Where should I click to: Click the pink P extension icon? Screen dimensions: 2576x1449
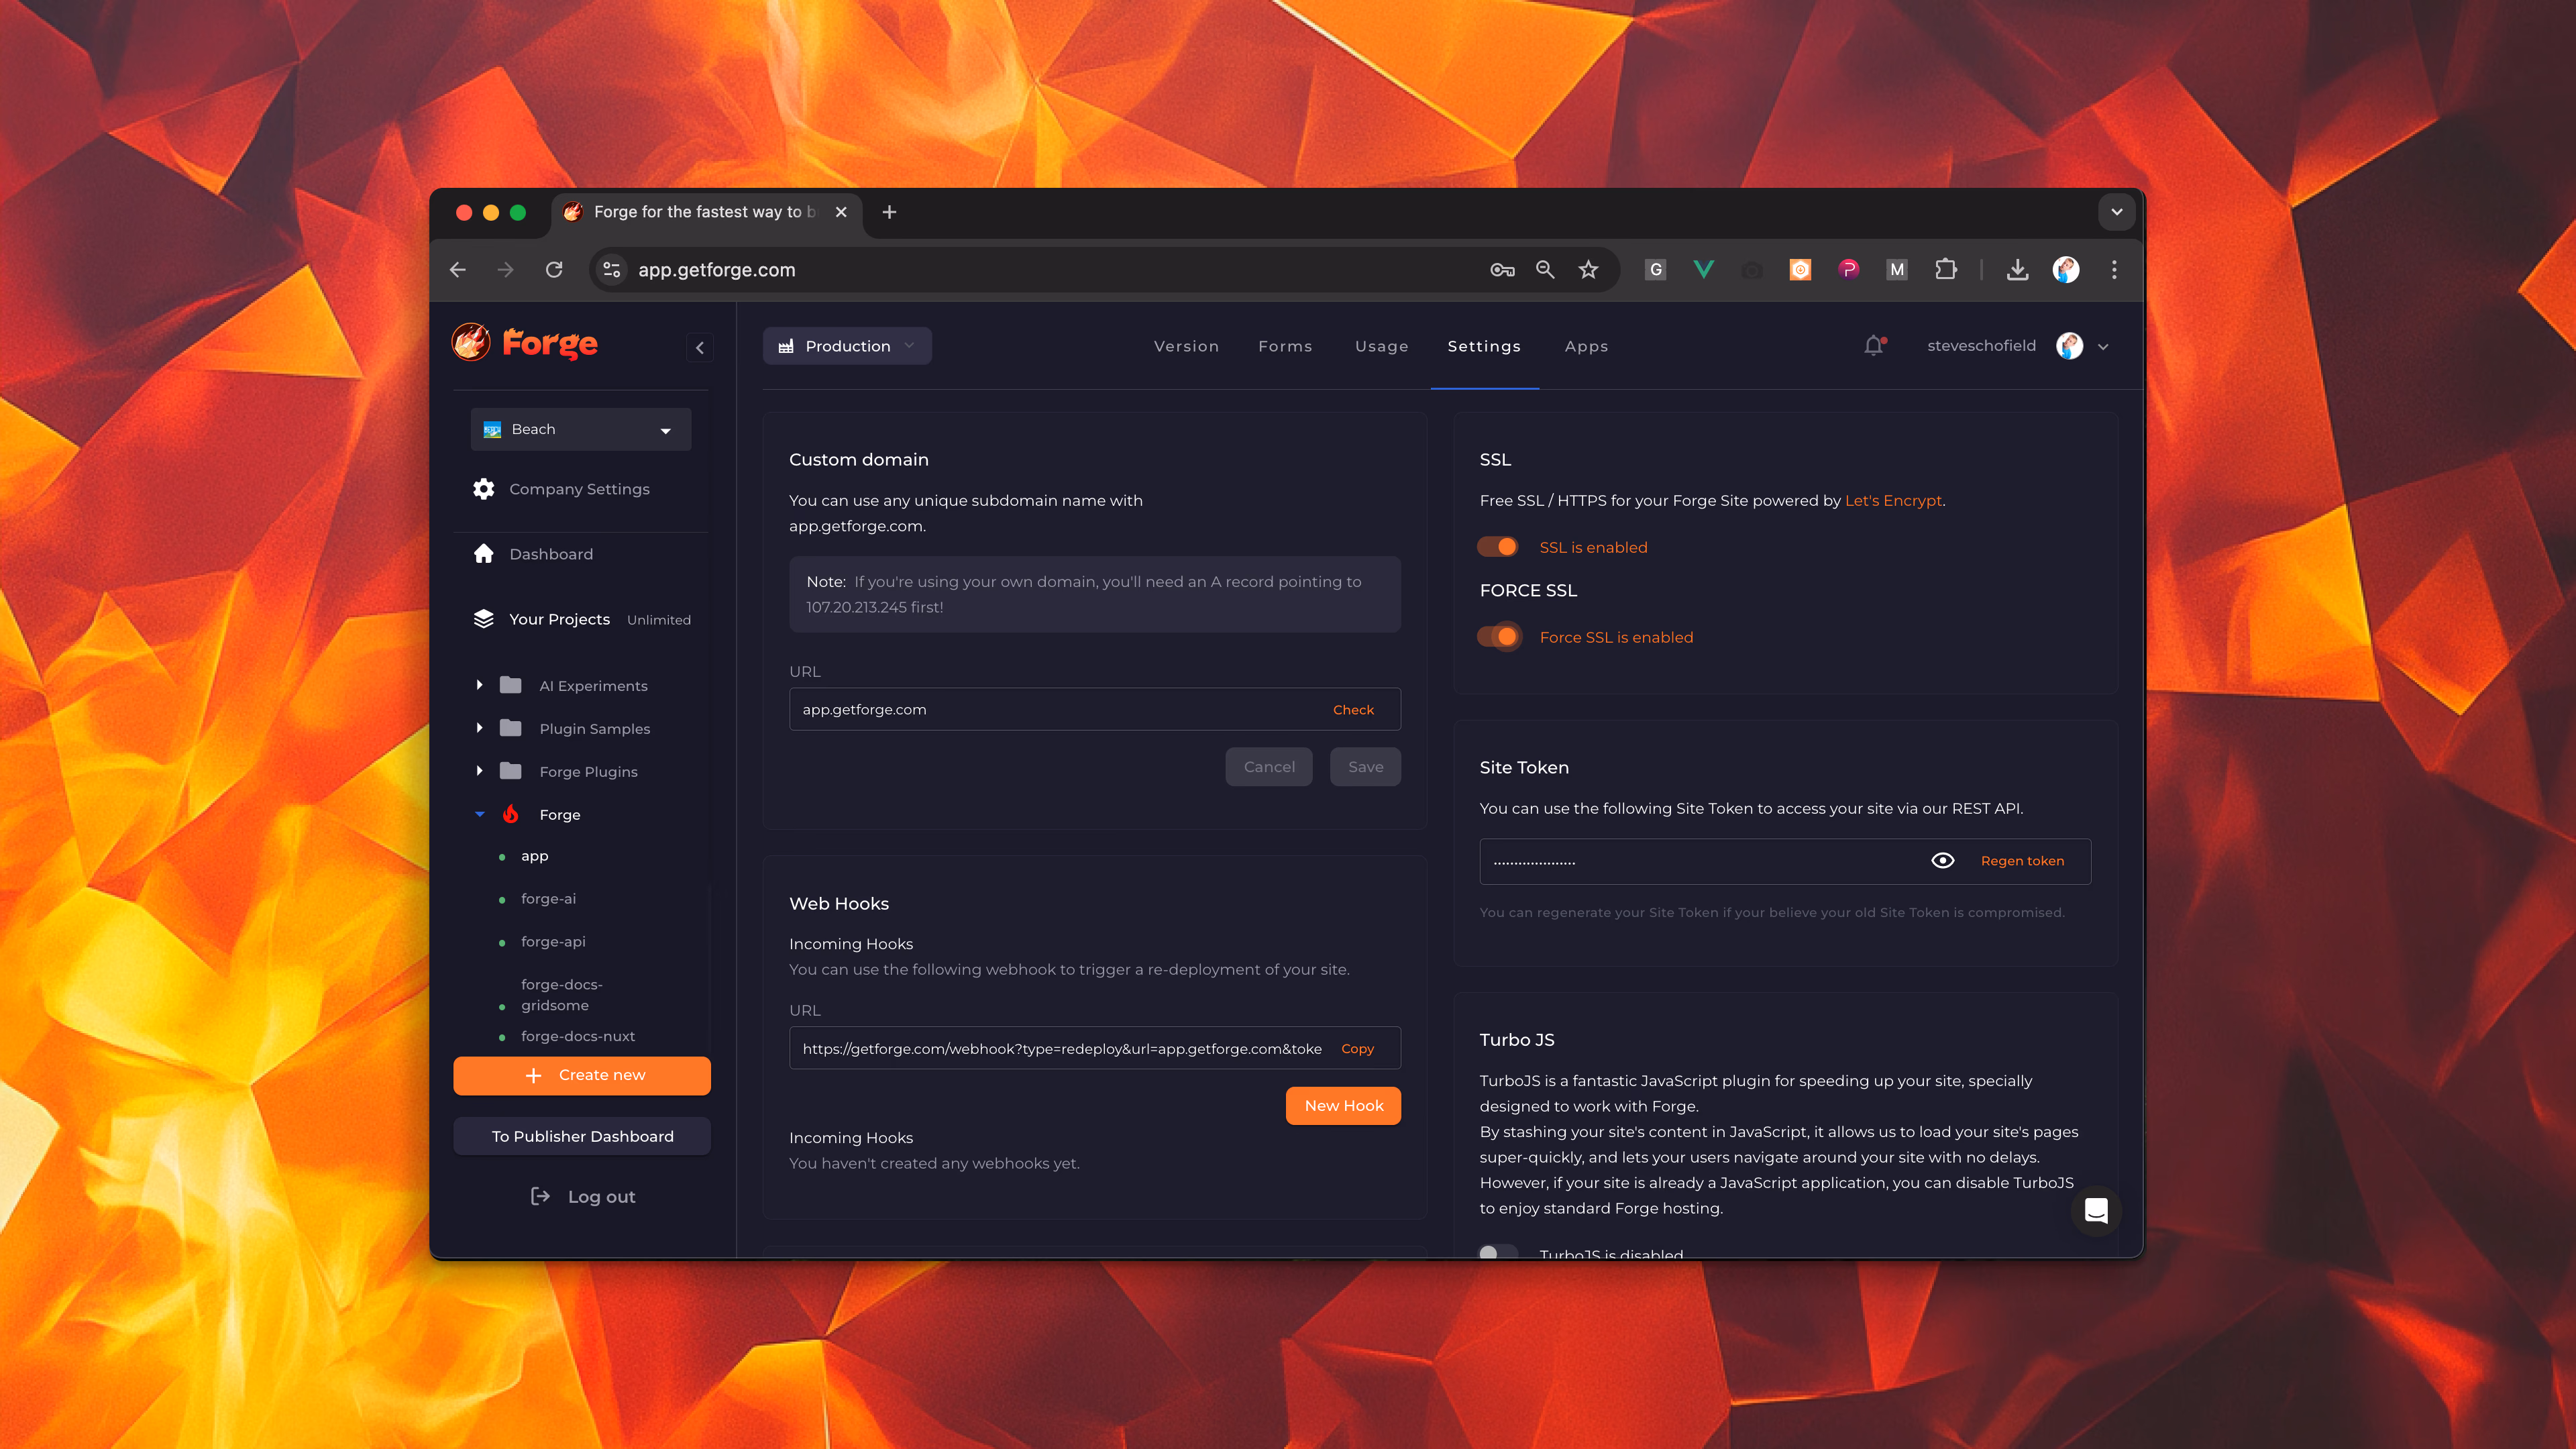pos(1849,270)
